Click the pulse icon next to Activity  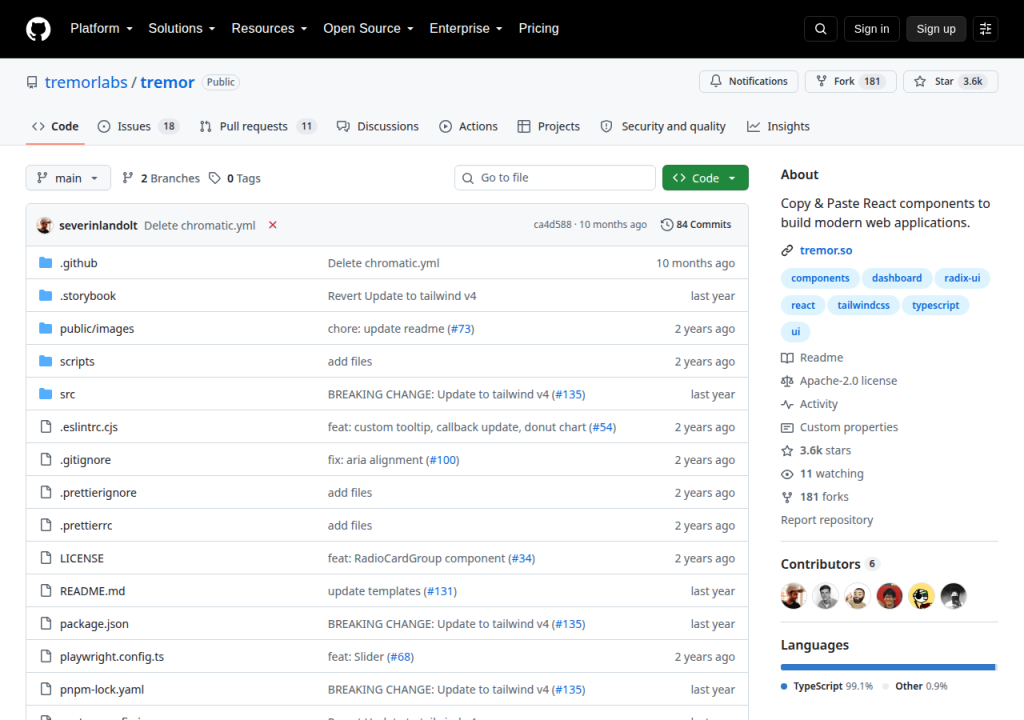(x=787, y=404)
